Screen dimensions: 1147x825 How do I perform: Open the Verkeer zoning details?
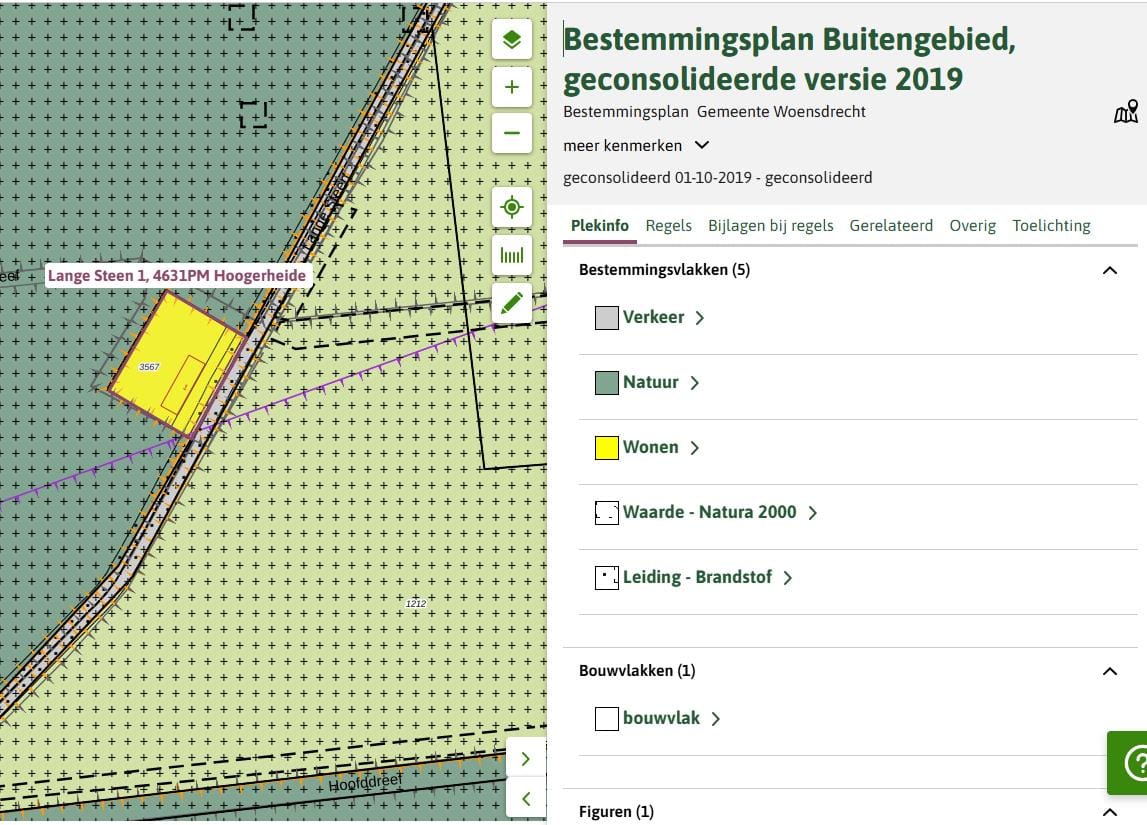[653, 317]
